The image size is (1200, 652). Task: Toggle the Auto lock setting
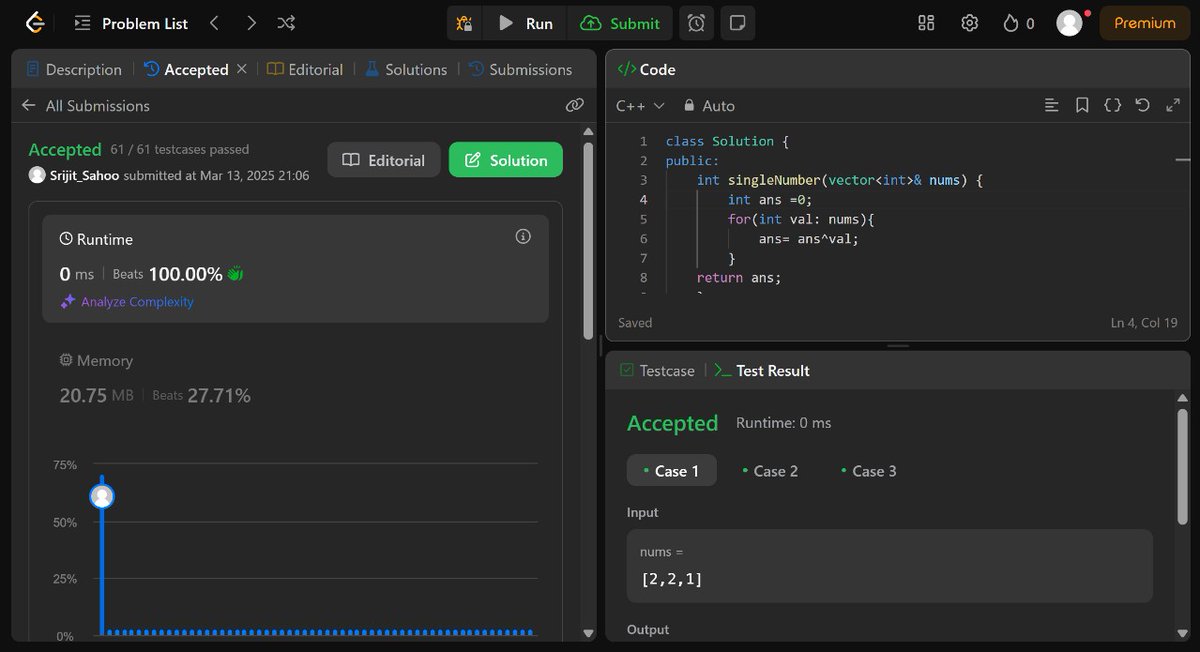coord(709,105)
